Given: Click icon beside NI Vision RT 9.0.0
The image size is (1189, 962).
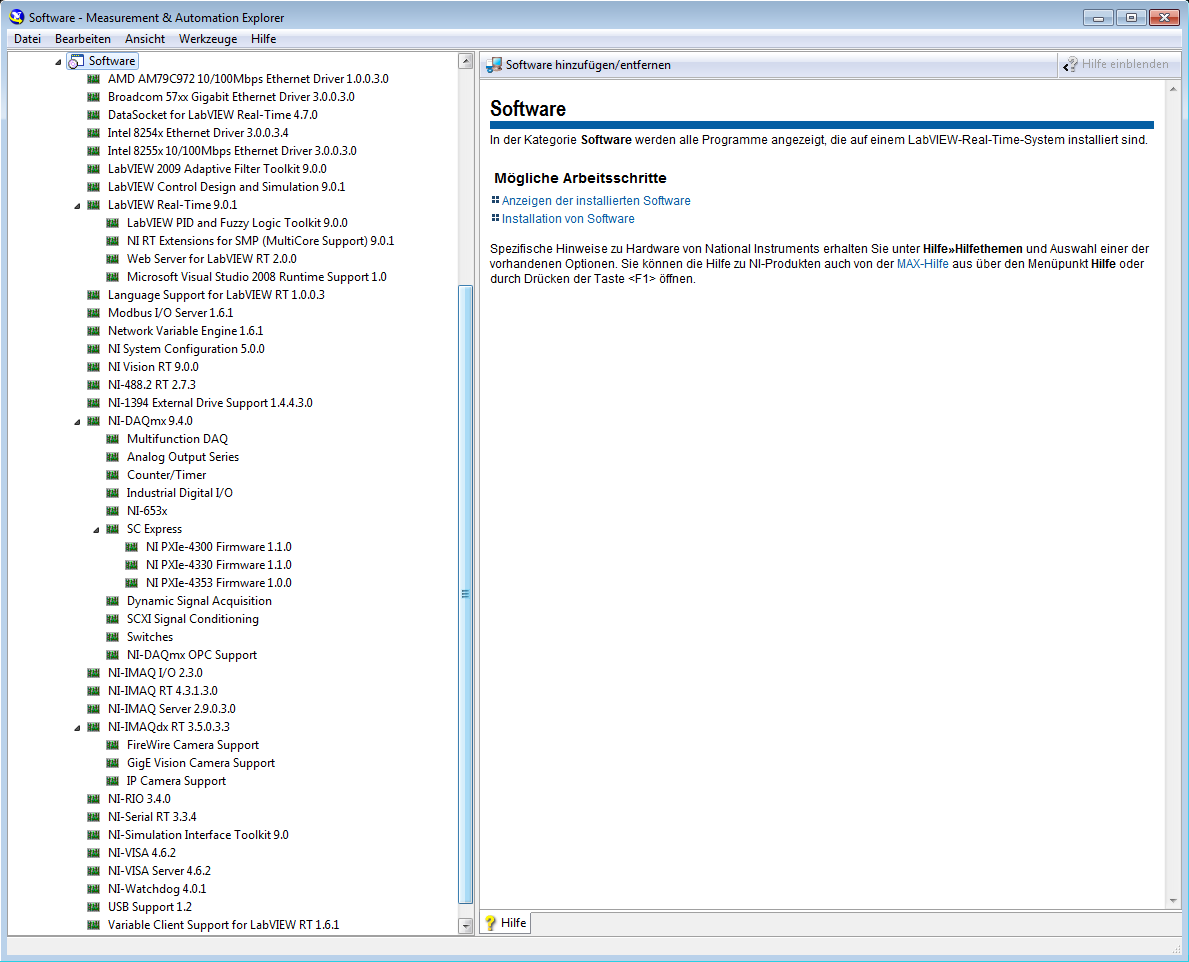Looking at the screenshot, I should 93,367.
